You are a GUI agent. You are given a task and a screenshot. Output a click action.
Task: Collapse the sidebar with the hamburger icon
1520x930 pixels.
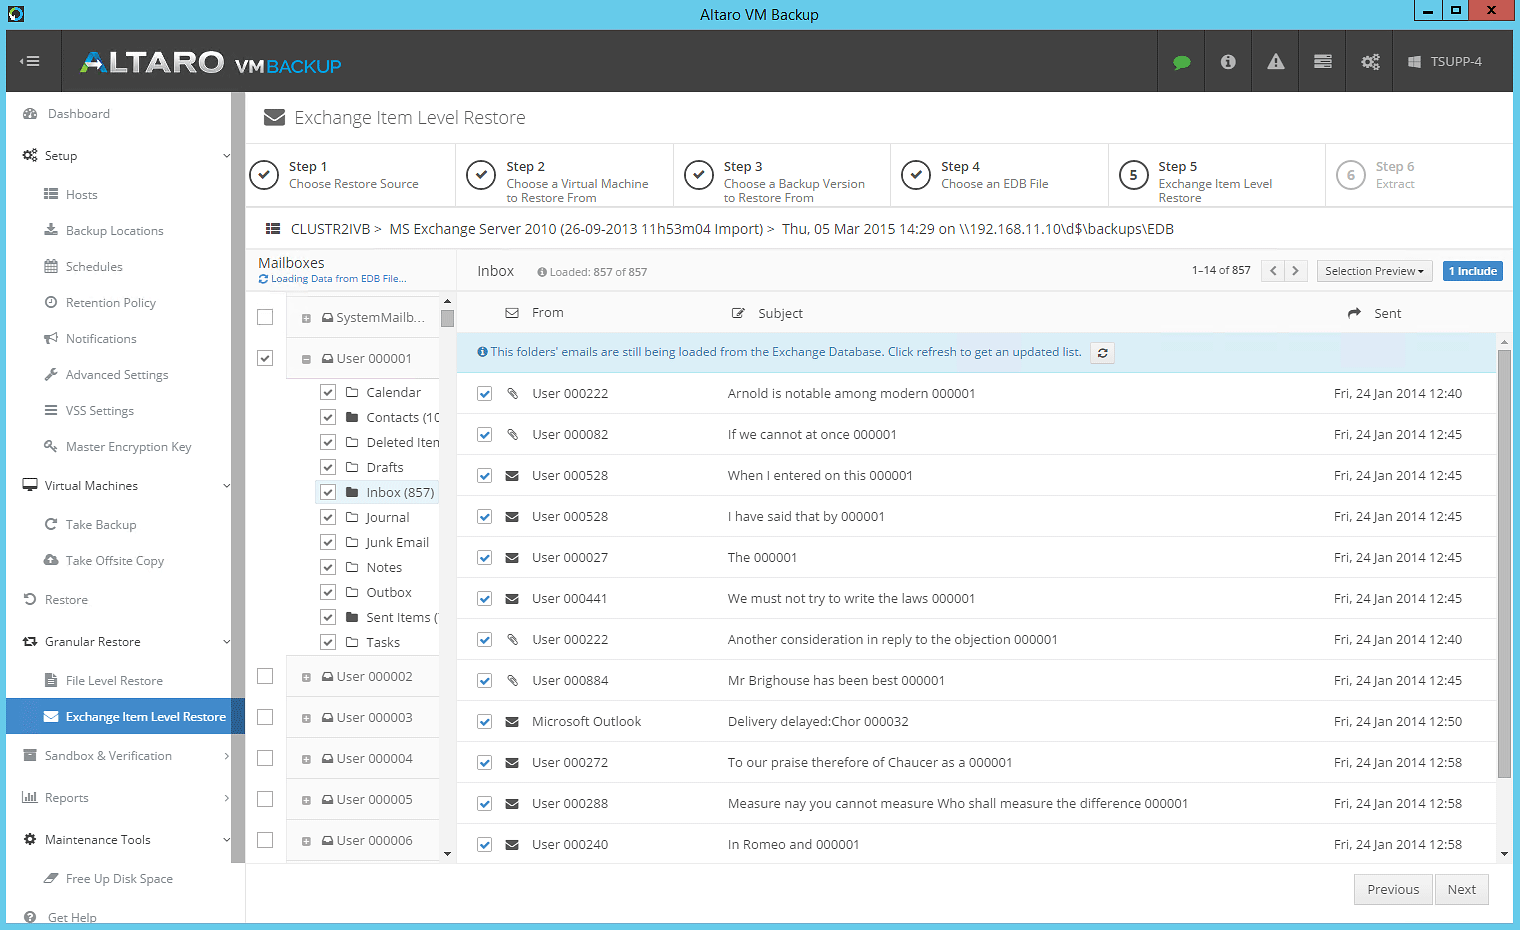tap(30, 61)
